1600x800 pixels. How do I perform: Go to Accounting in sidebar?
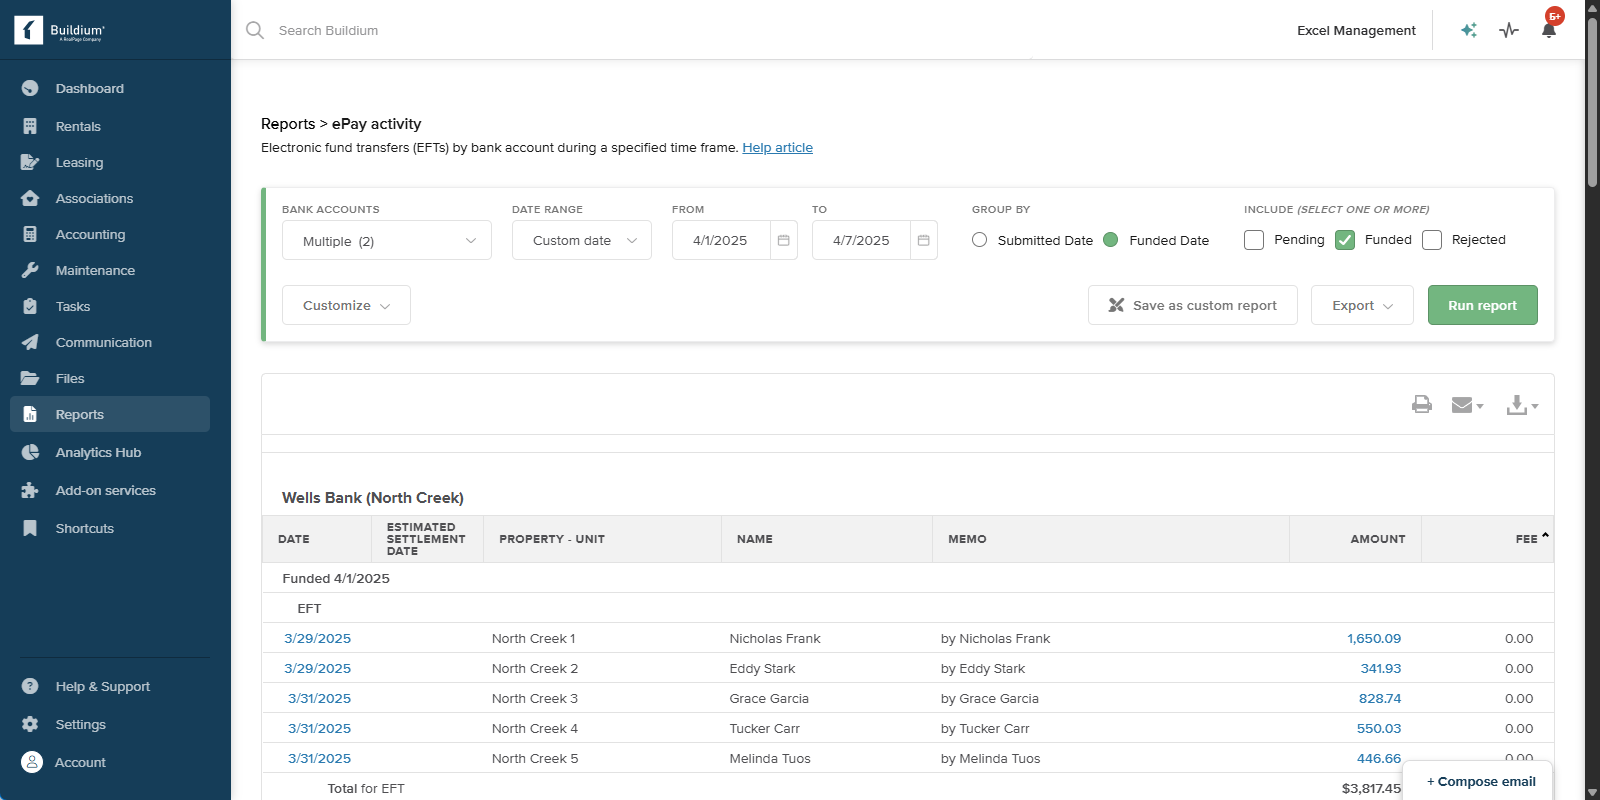90,235
